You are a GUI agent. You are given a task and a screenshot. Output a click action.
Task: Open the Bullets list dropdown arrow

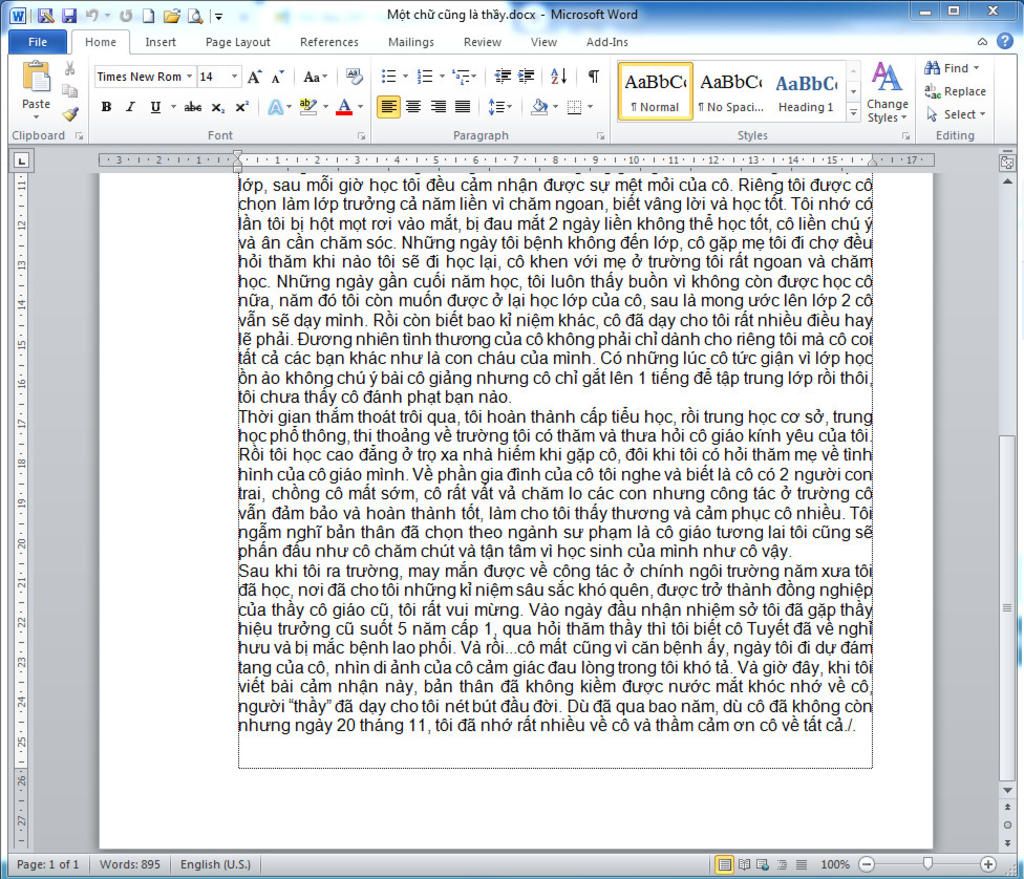(x=406, y=76)
